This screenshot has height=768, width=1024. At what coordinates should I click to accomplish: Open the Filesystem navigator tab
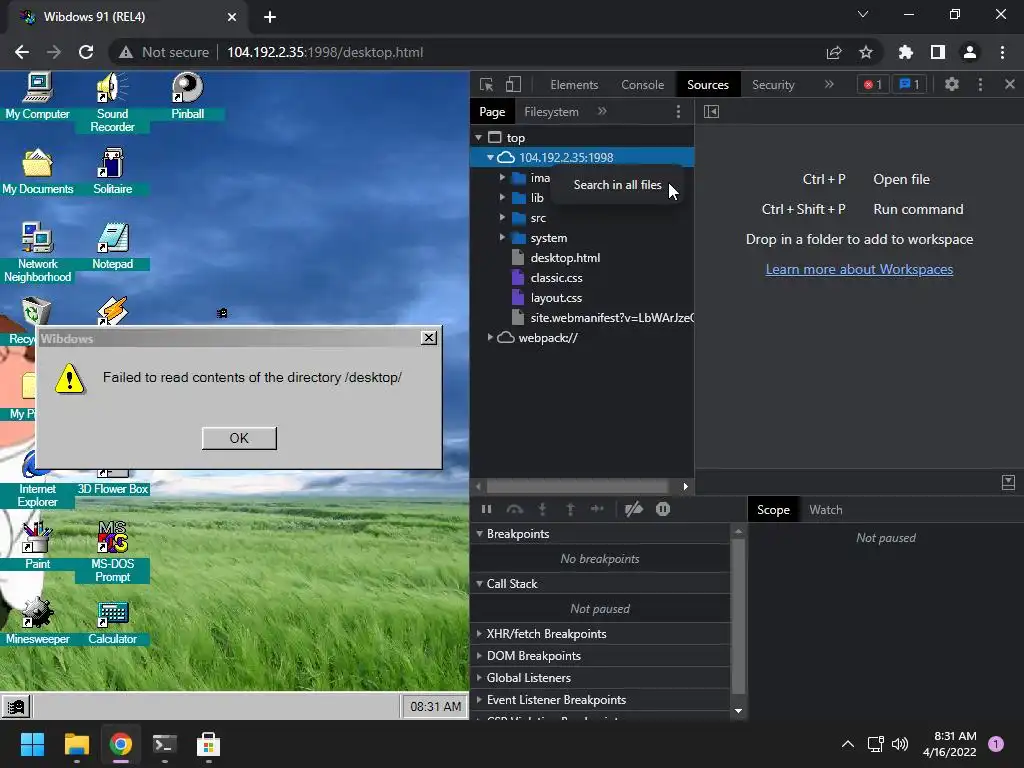[x=551, y=112]
